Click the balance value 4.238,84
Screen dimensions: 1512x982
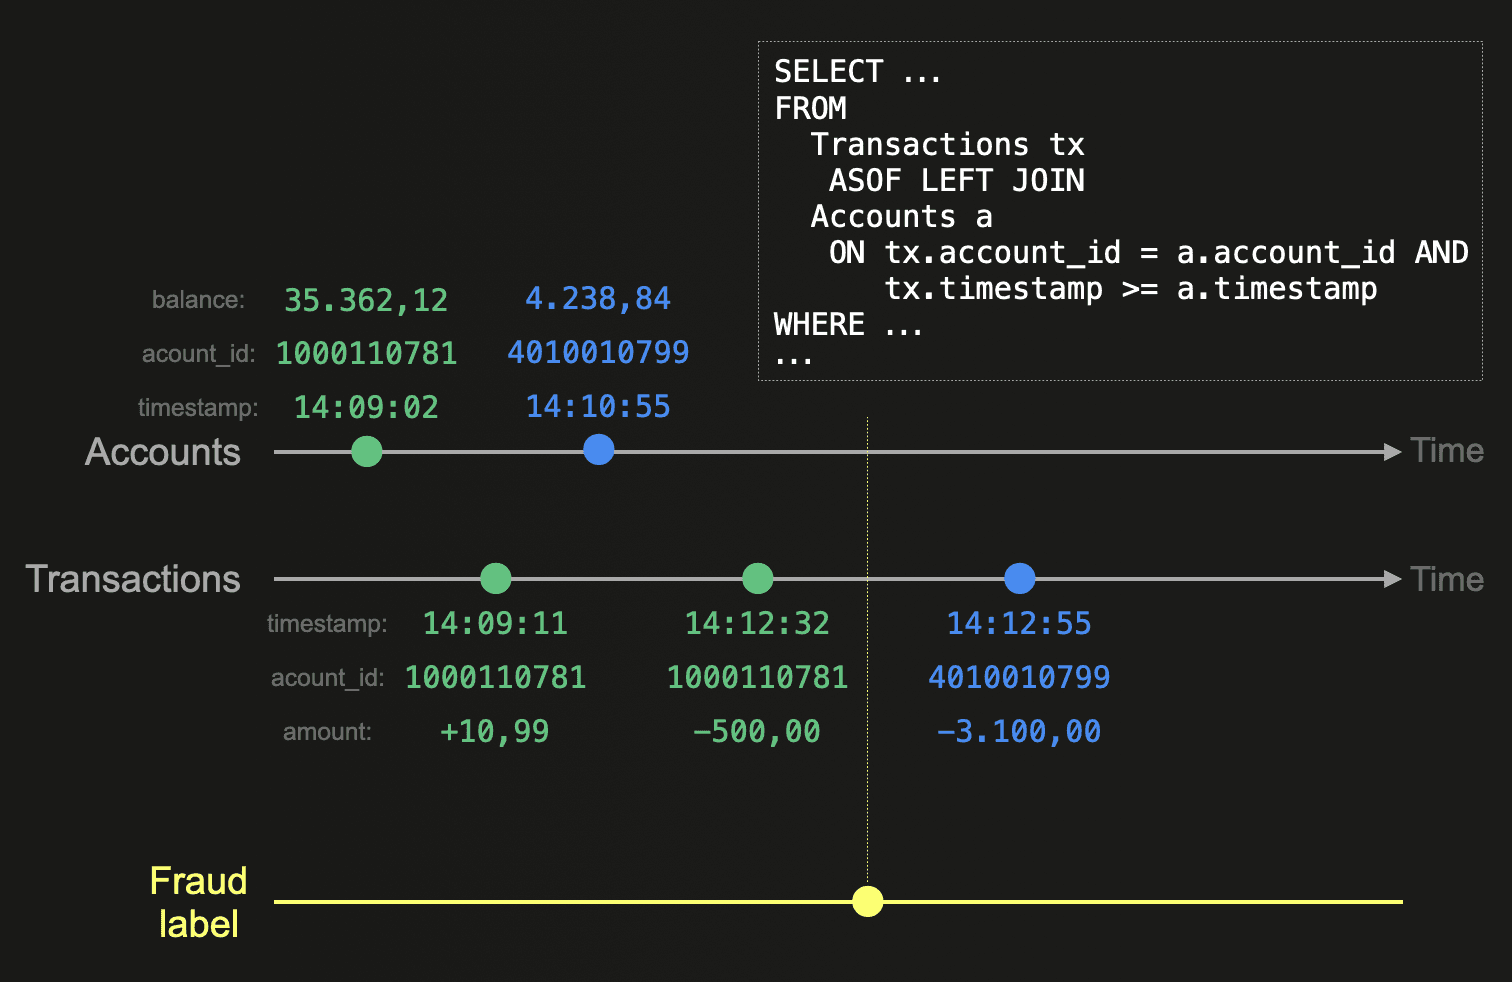point(598,299)
